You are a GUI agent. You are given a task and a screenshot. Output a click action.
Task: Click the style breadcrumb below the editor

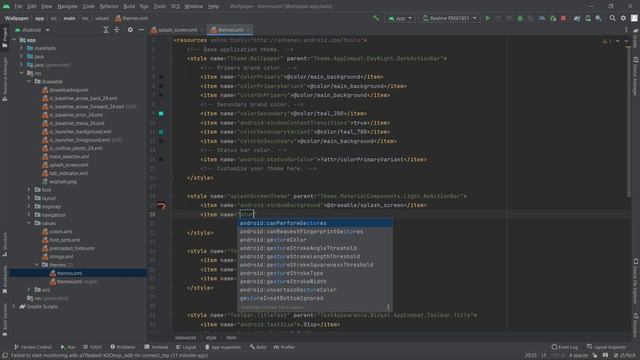(x=211, y=338)
